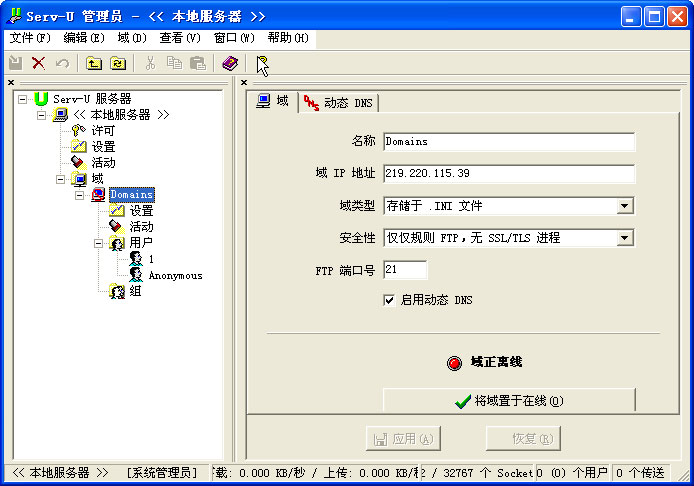
Task: Open the 编辑(E) menu
Action: click(x=84, y=38)
